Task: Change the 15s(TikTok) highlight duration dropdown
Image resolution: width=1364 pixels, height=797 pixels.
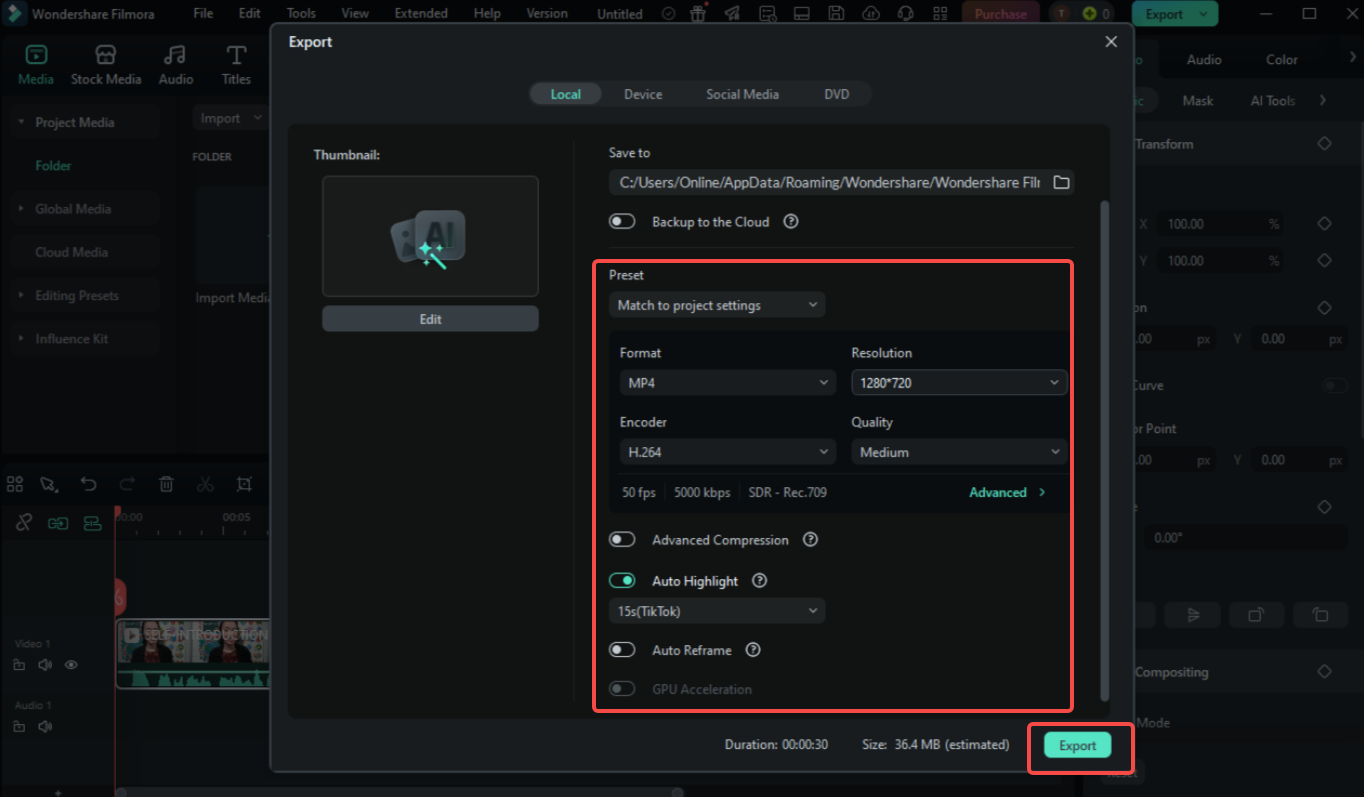Action: point(716,610)
